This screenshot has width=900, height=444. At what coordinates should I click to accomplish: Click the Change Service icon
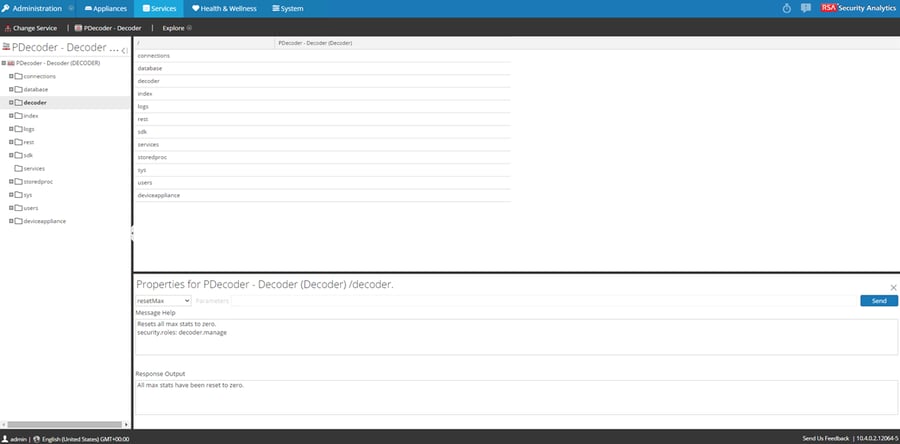coord(7,28)
